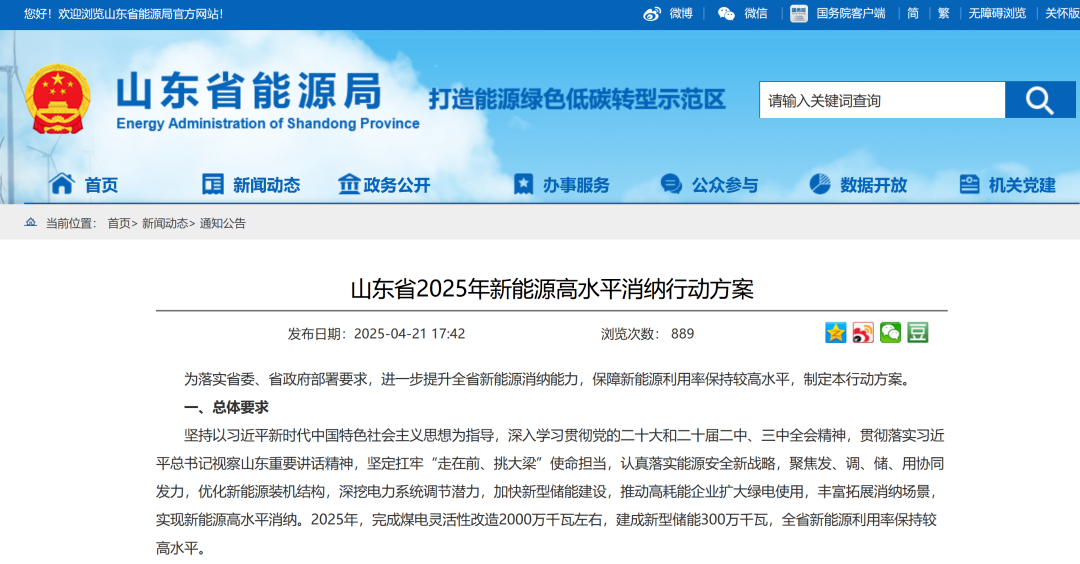Open the 微博 link in top bar
The height and width of the screenshot is (564, 1080).
click(668, 13)
